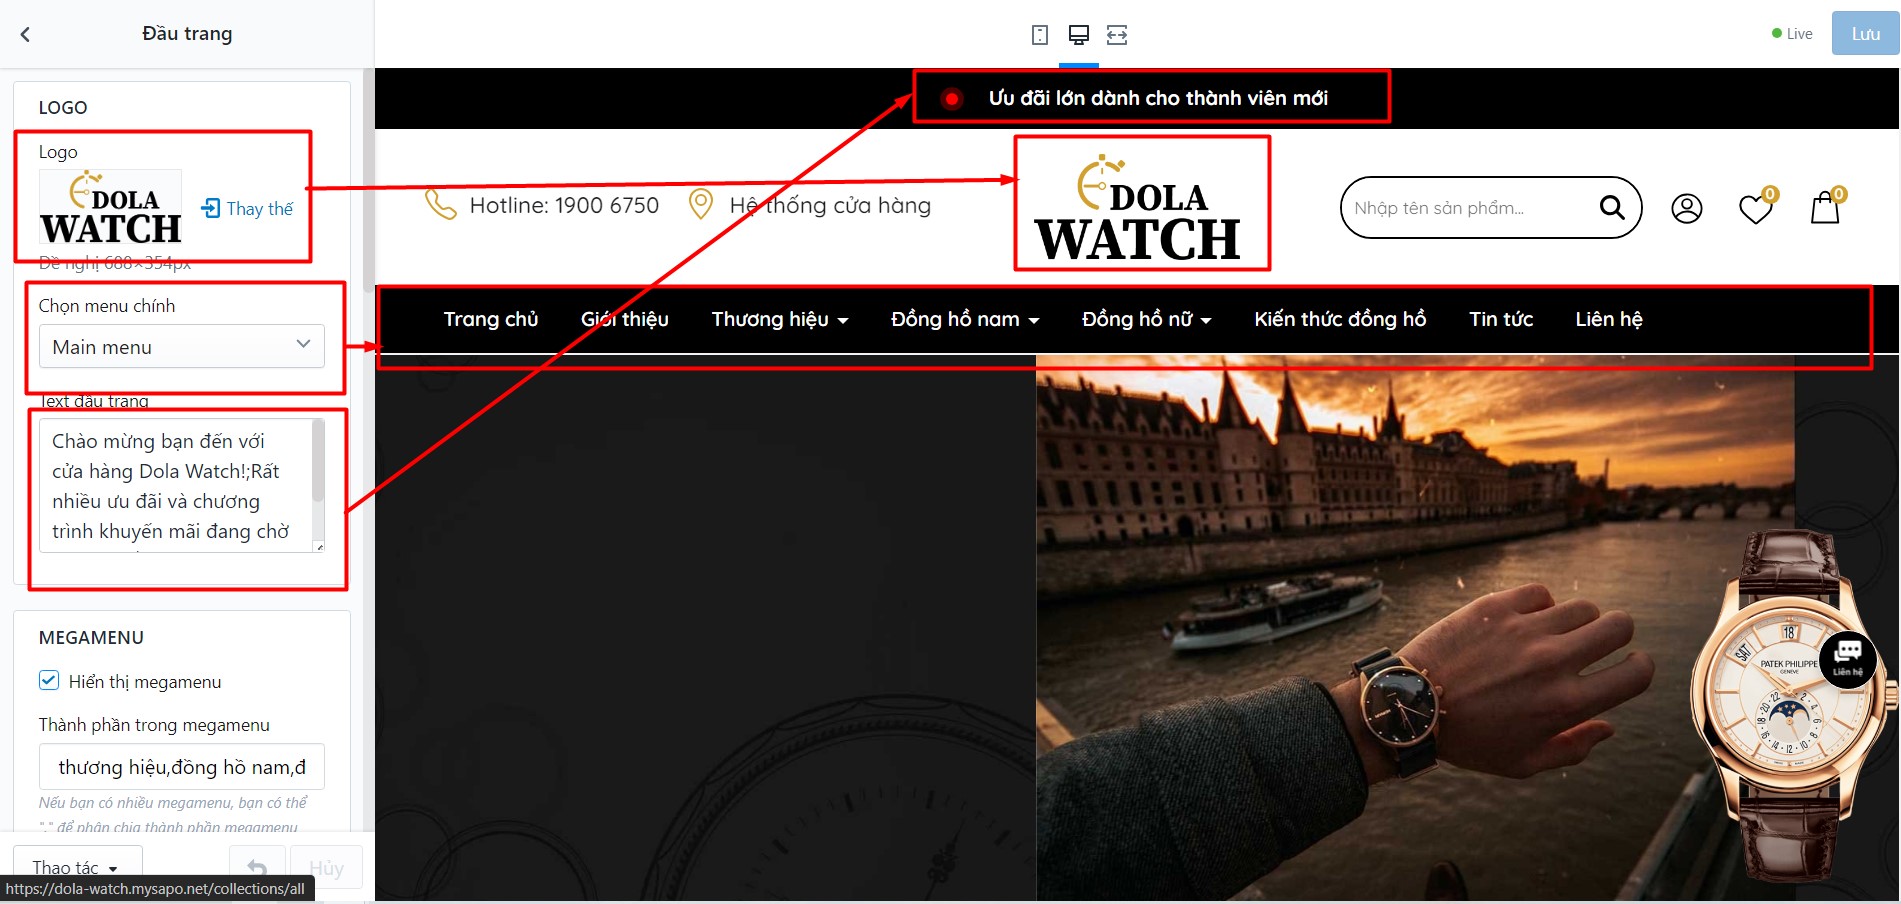Click the product search input field
Screen dimensions: 1901x904
click(1470, 208)
